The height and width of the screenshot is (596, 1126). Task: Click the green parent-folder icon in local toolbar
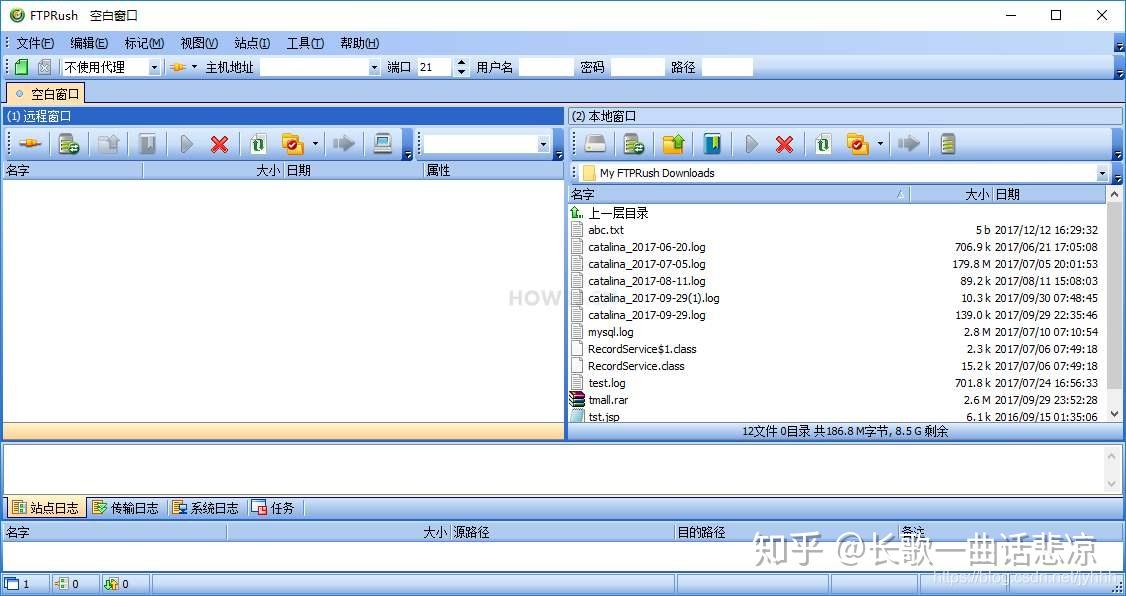click(672, 144)
